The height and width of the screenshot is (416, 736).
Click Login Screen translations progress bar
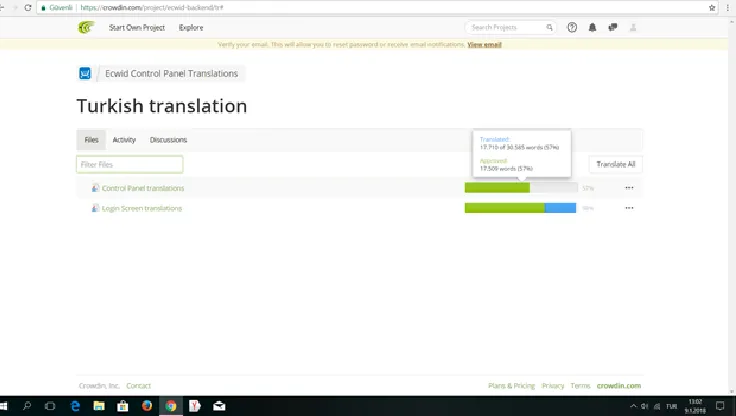pyautogui.click(x=521, y=208)
